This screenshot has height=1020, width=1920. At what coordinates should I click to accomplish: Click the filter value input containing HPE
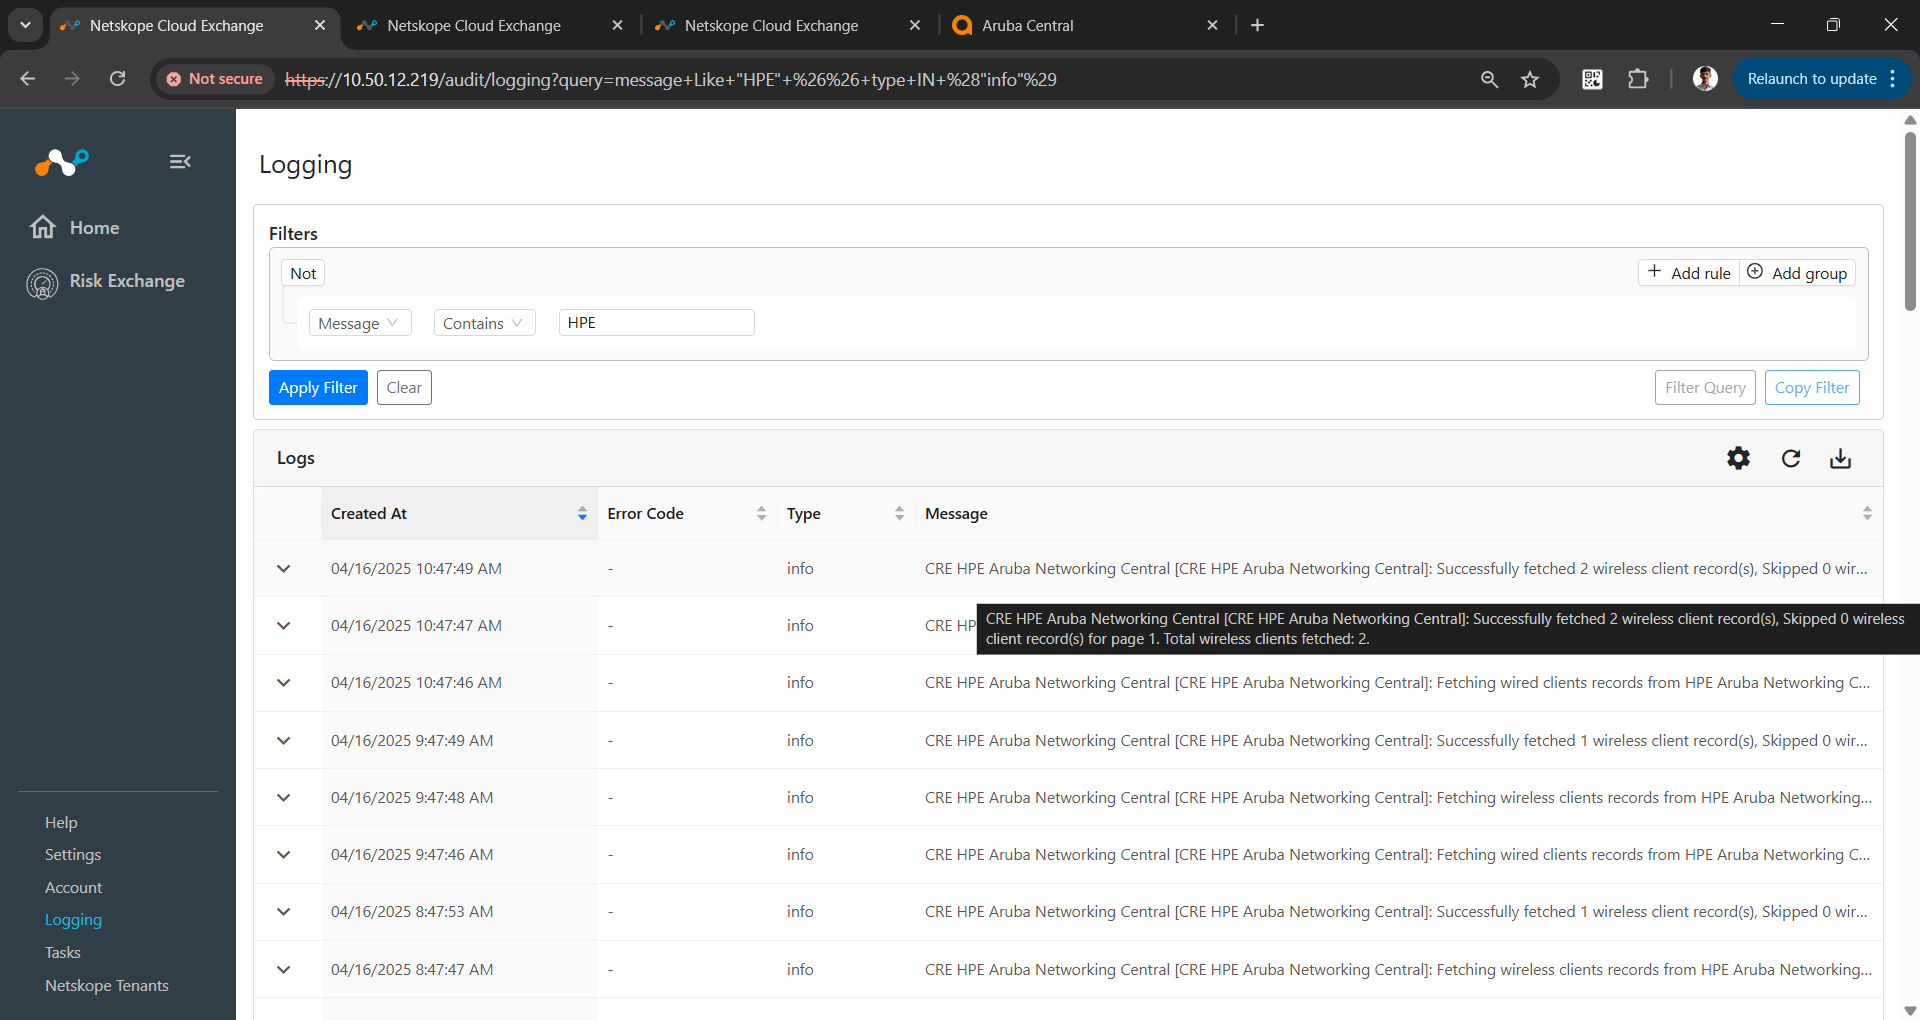656,323
